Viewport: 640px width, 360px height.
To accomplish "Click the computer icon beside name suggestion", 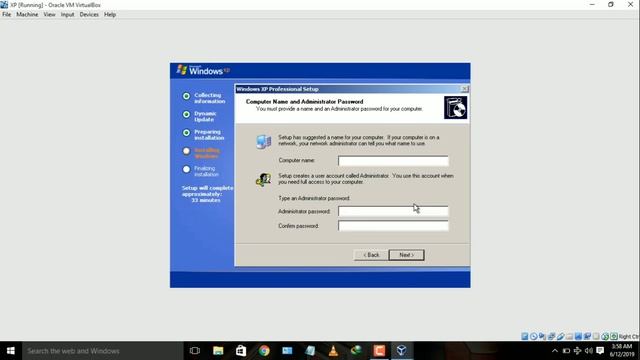I will click(264, 142).
